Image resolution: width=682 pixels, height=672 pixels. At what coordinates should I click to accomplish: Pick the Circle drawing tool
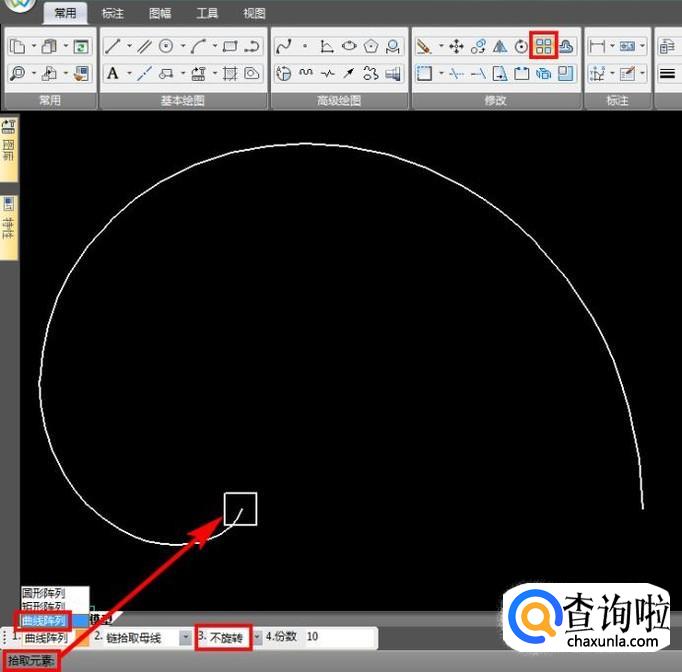tap(166, 46)
